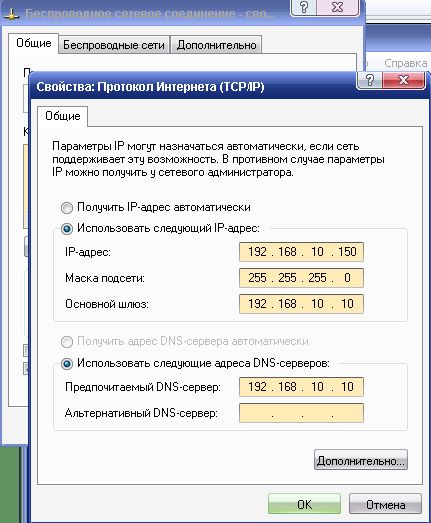Select 'Получить IP-адрес автоматически' radio button
Screen dimensions: 431x523
point(67,208)
